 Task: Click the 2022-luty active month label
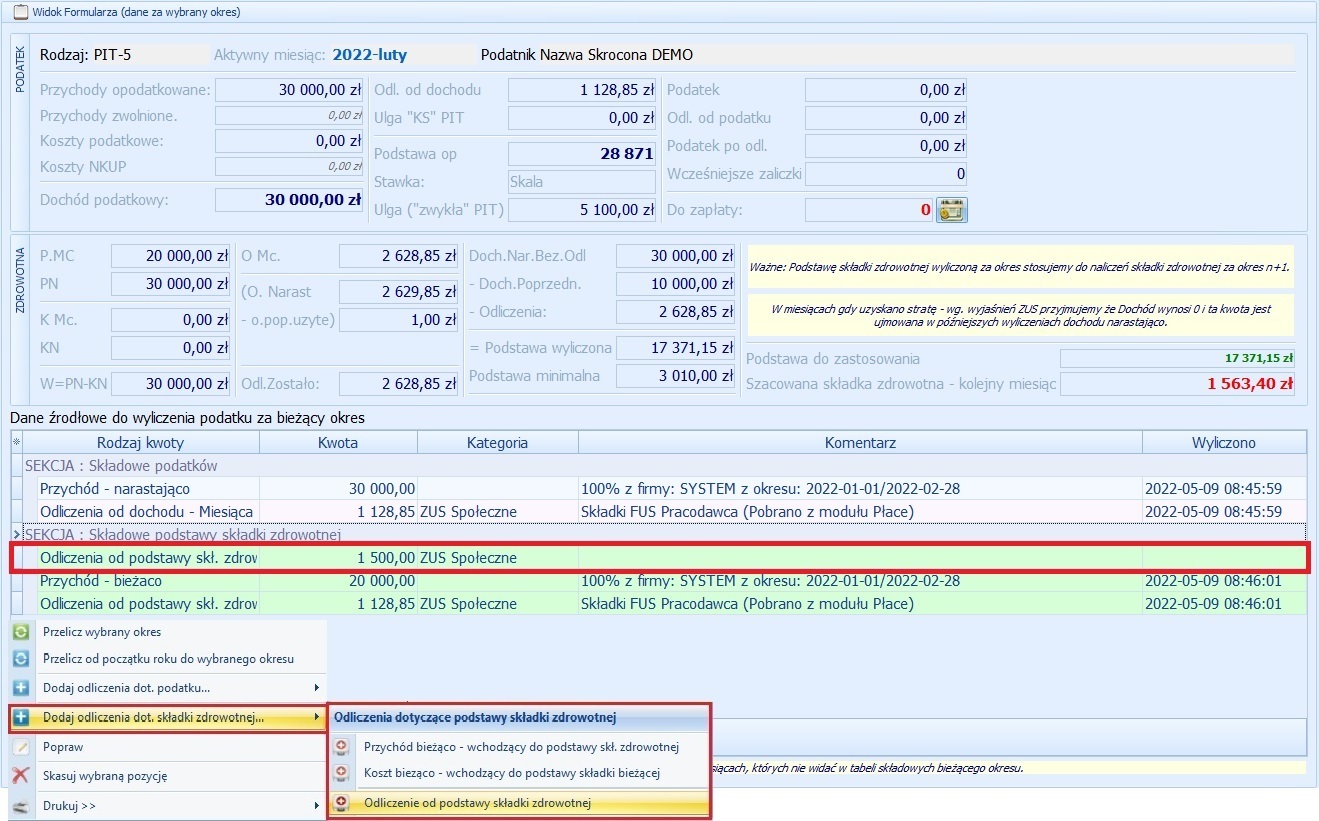pos(370,55)
